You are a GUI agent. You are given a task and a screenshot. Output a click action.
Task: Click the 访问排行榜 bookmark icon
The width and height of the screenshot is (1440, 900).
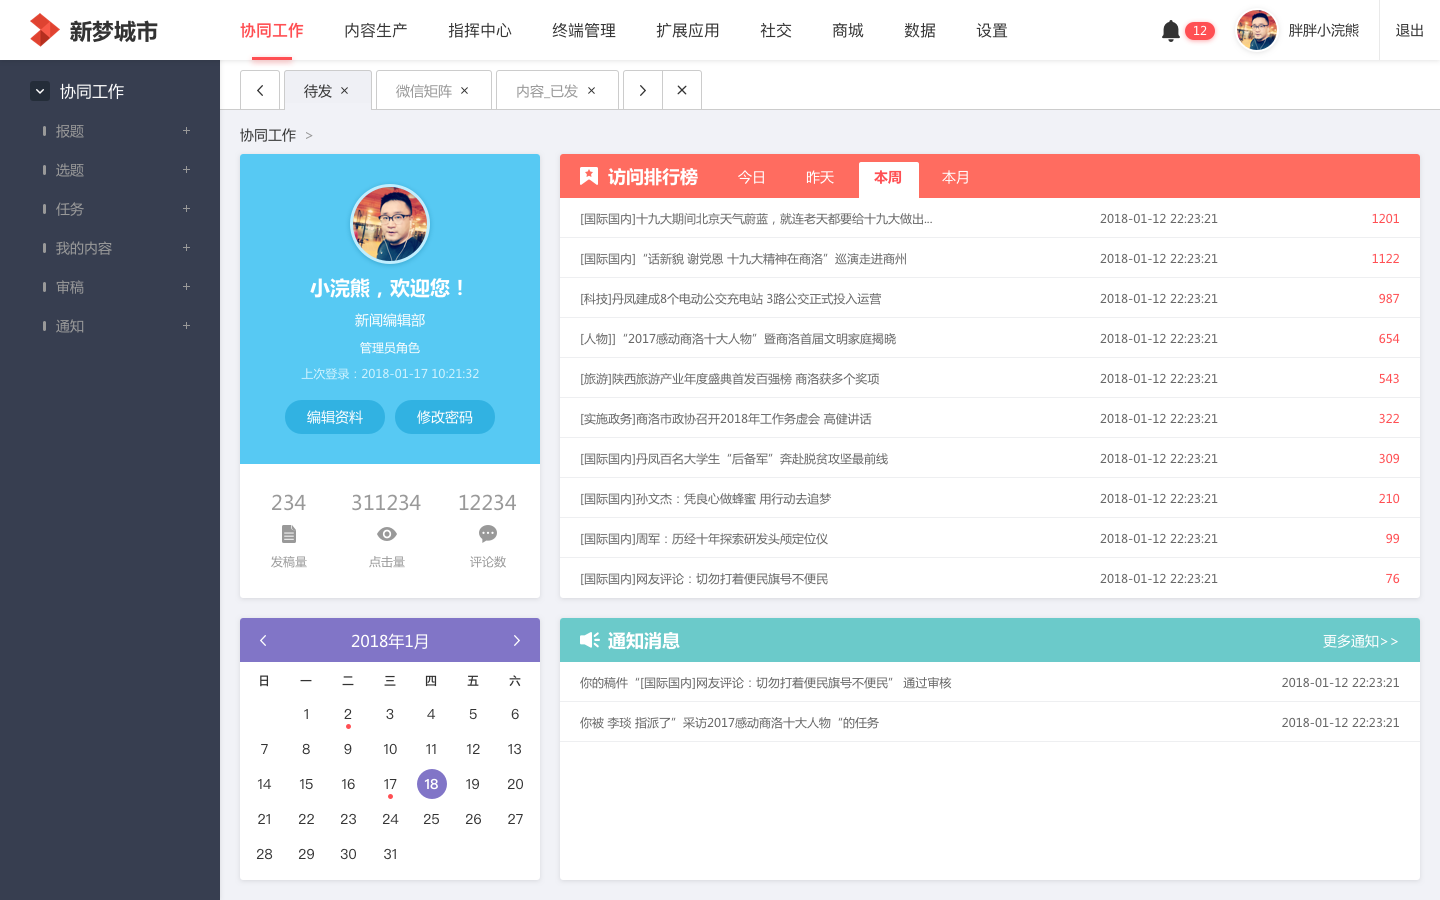tap(589, 177)
